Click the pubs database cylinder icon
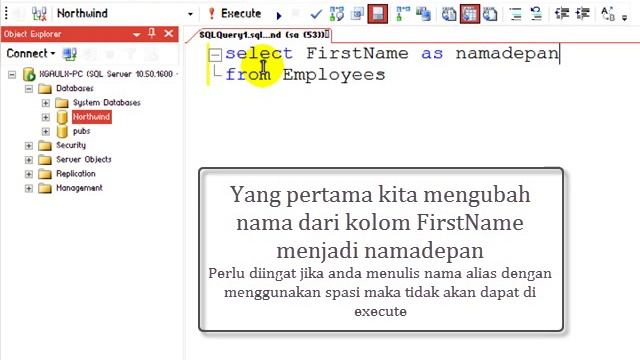This screenshot has width=640, height=360. [x=62, y=131]
